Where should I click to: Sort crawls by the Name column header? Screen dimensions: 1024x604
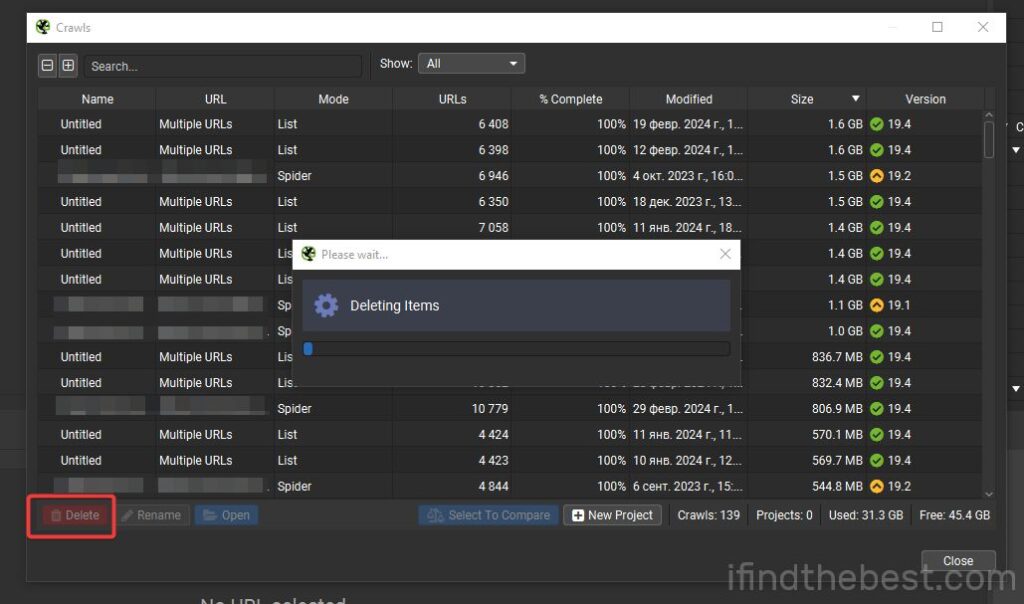point(97,98)
